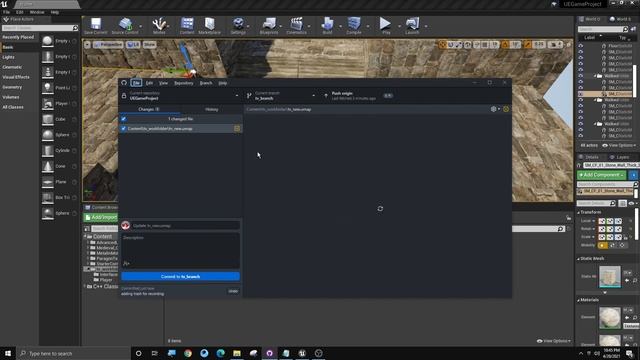Open the Marketplace toolbar button
The width and height of the screenshot is (640, 360).
tap(209, 26)
